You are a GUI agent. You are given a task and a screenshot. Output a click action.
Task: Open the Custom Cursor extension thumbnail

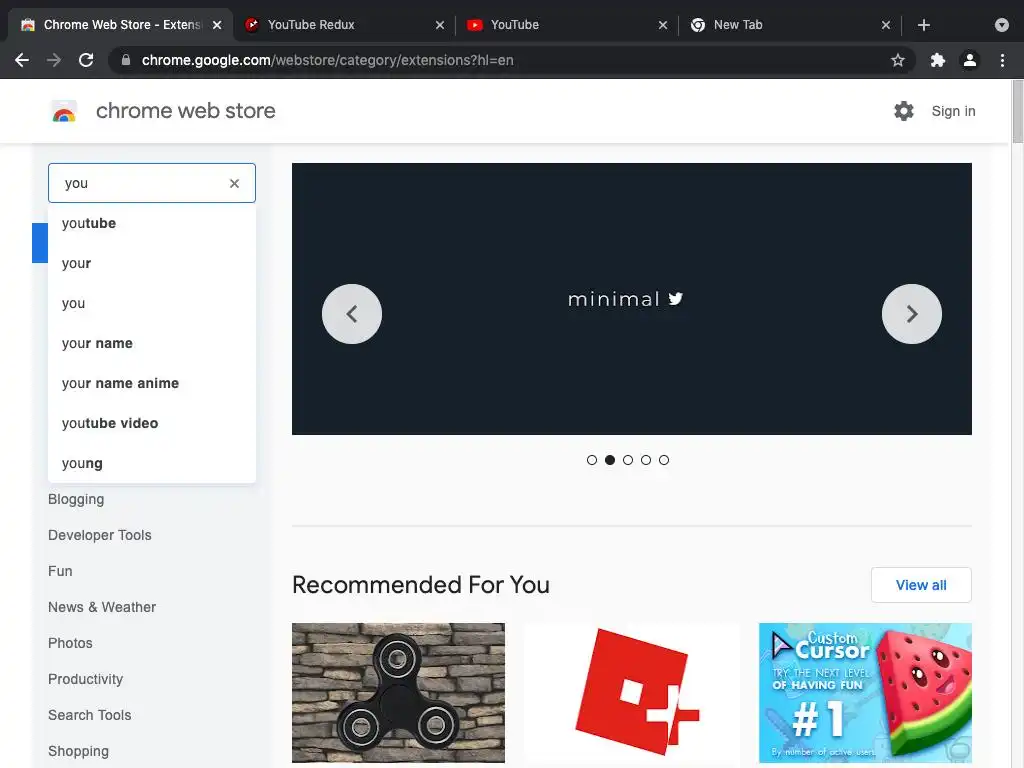(865, 693)
